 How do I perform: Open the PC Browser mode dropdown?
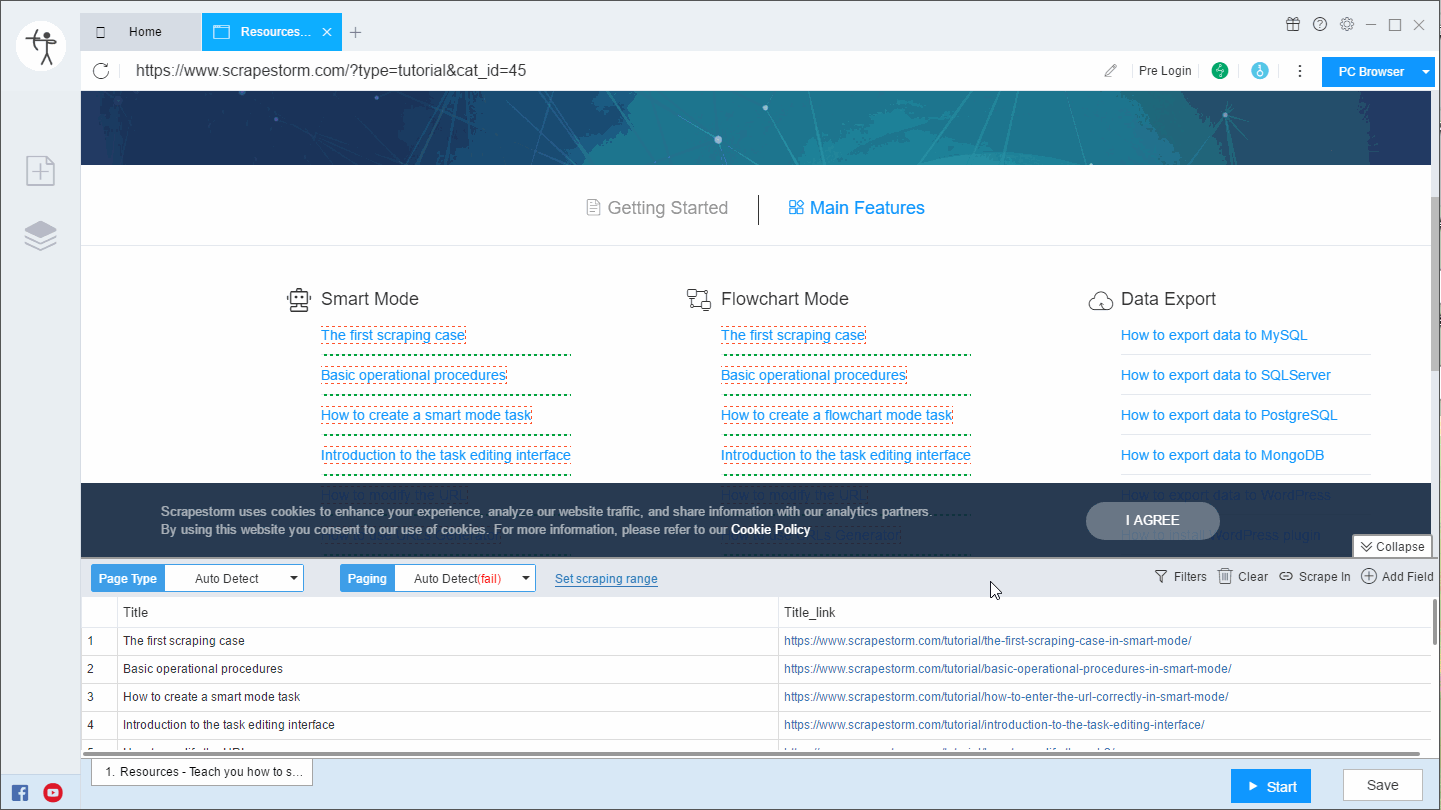1425,71
